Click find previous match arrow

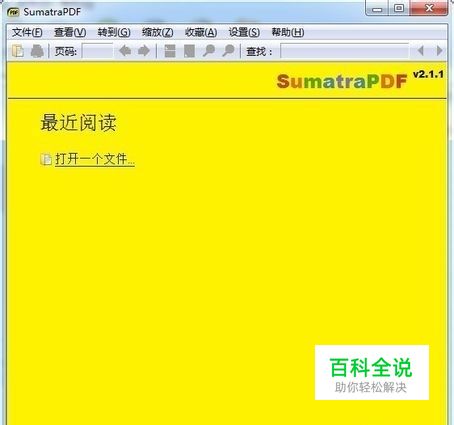[421, 51]
